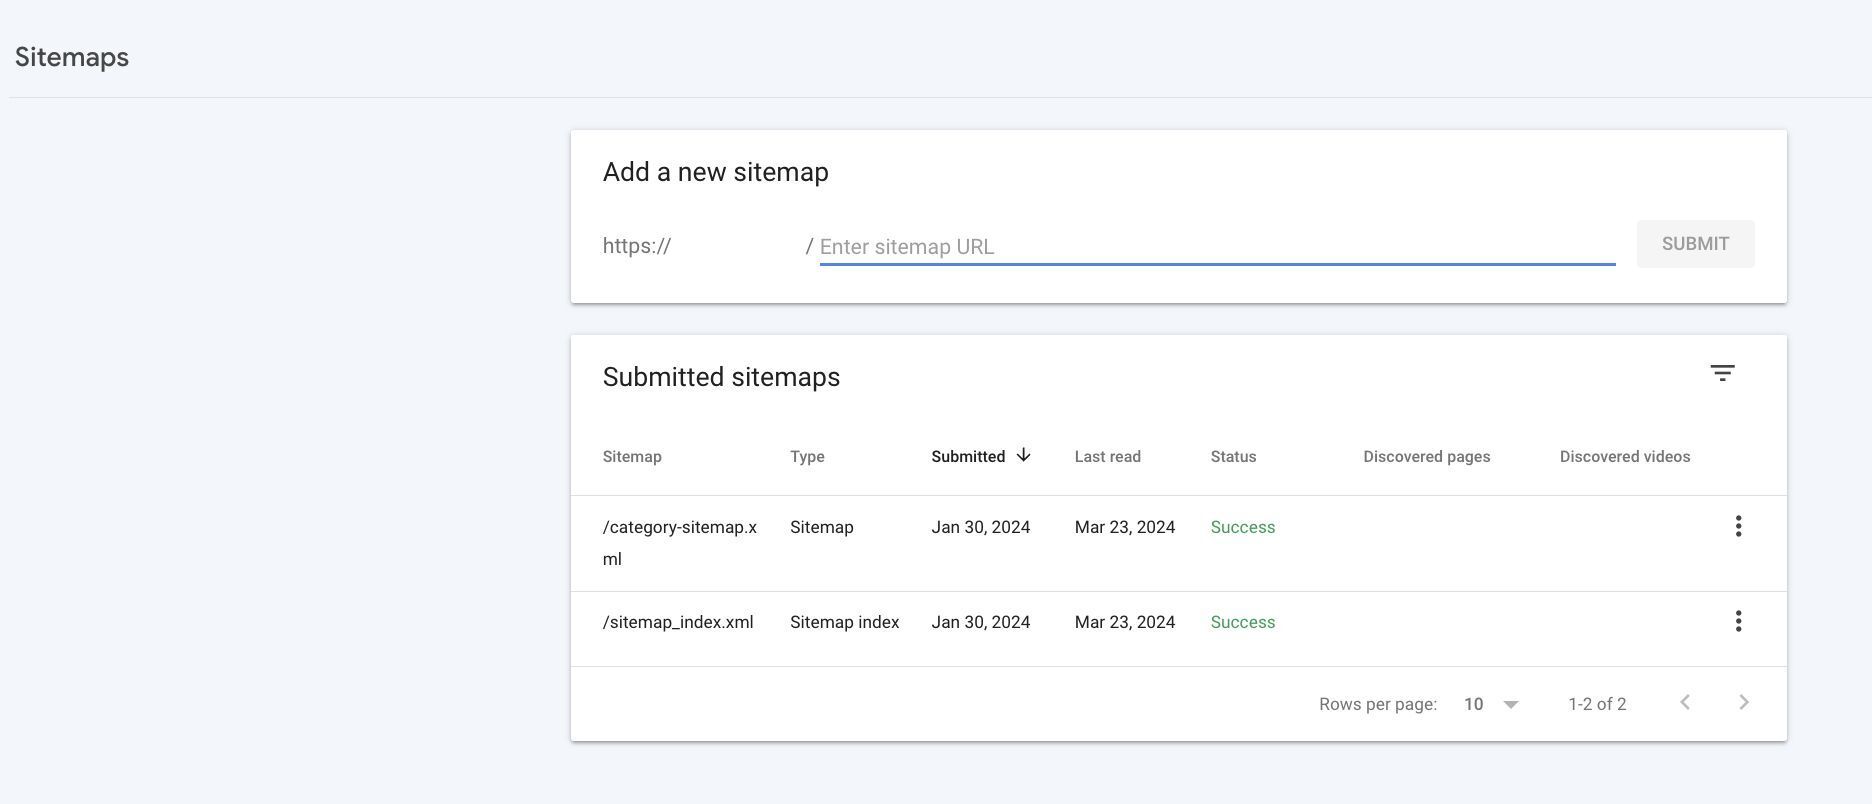Click the Status column header

pos(1233,457)
